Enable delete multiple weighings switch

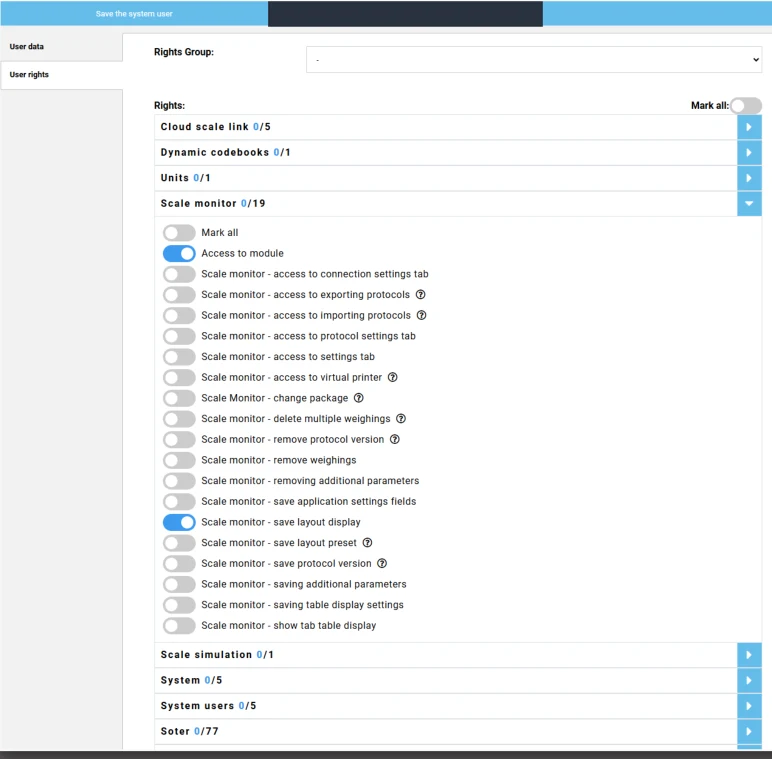179,418
